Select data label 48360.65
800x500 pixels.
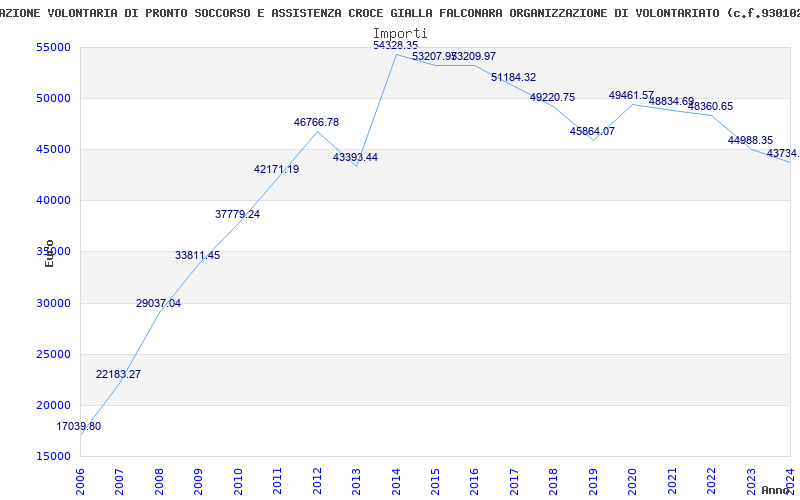(710, 107)
